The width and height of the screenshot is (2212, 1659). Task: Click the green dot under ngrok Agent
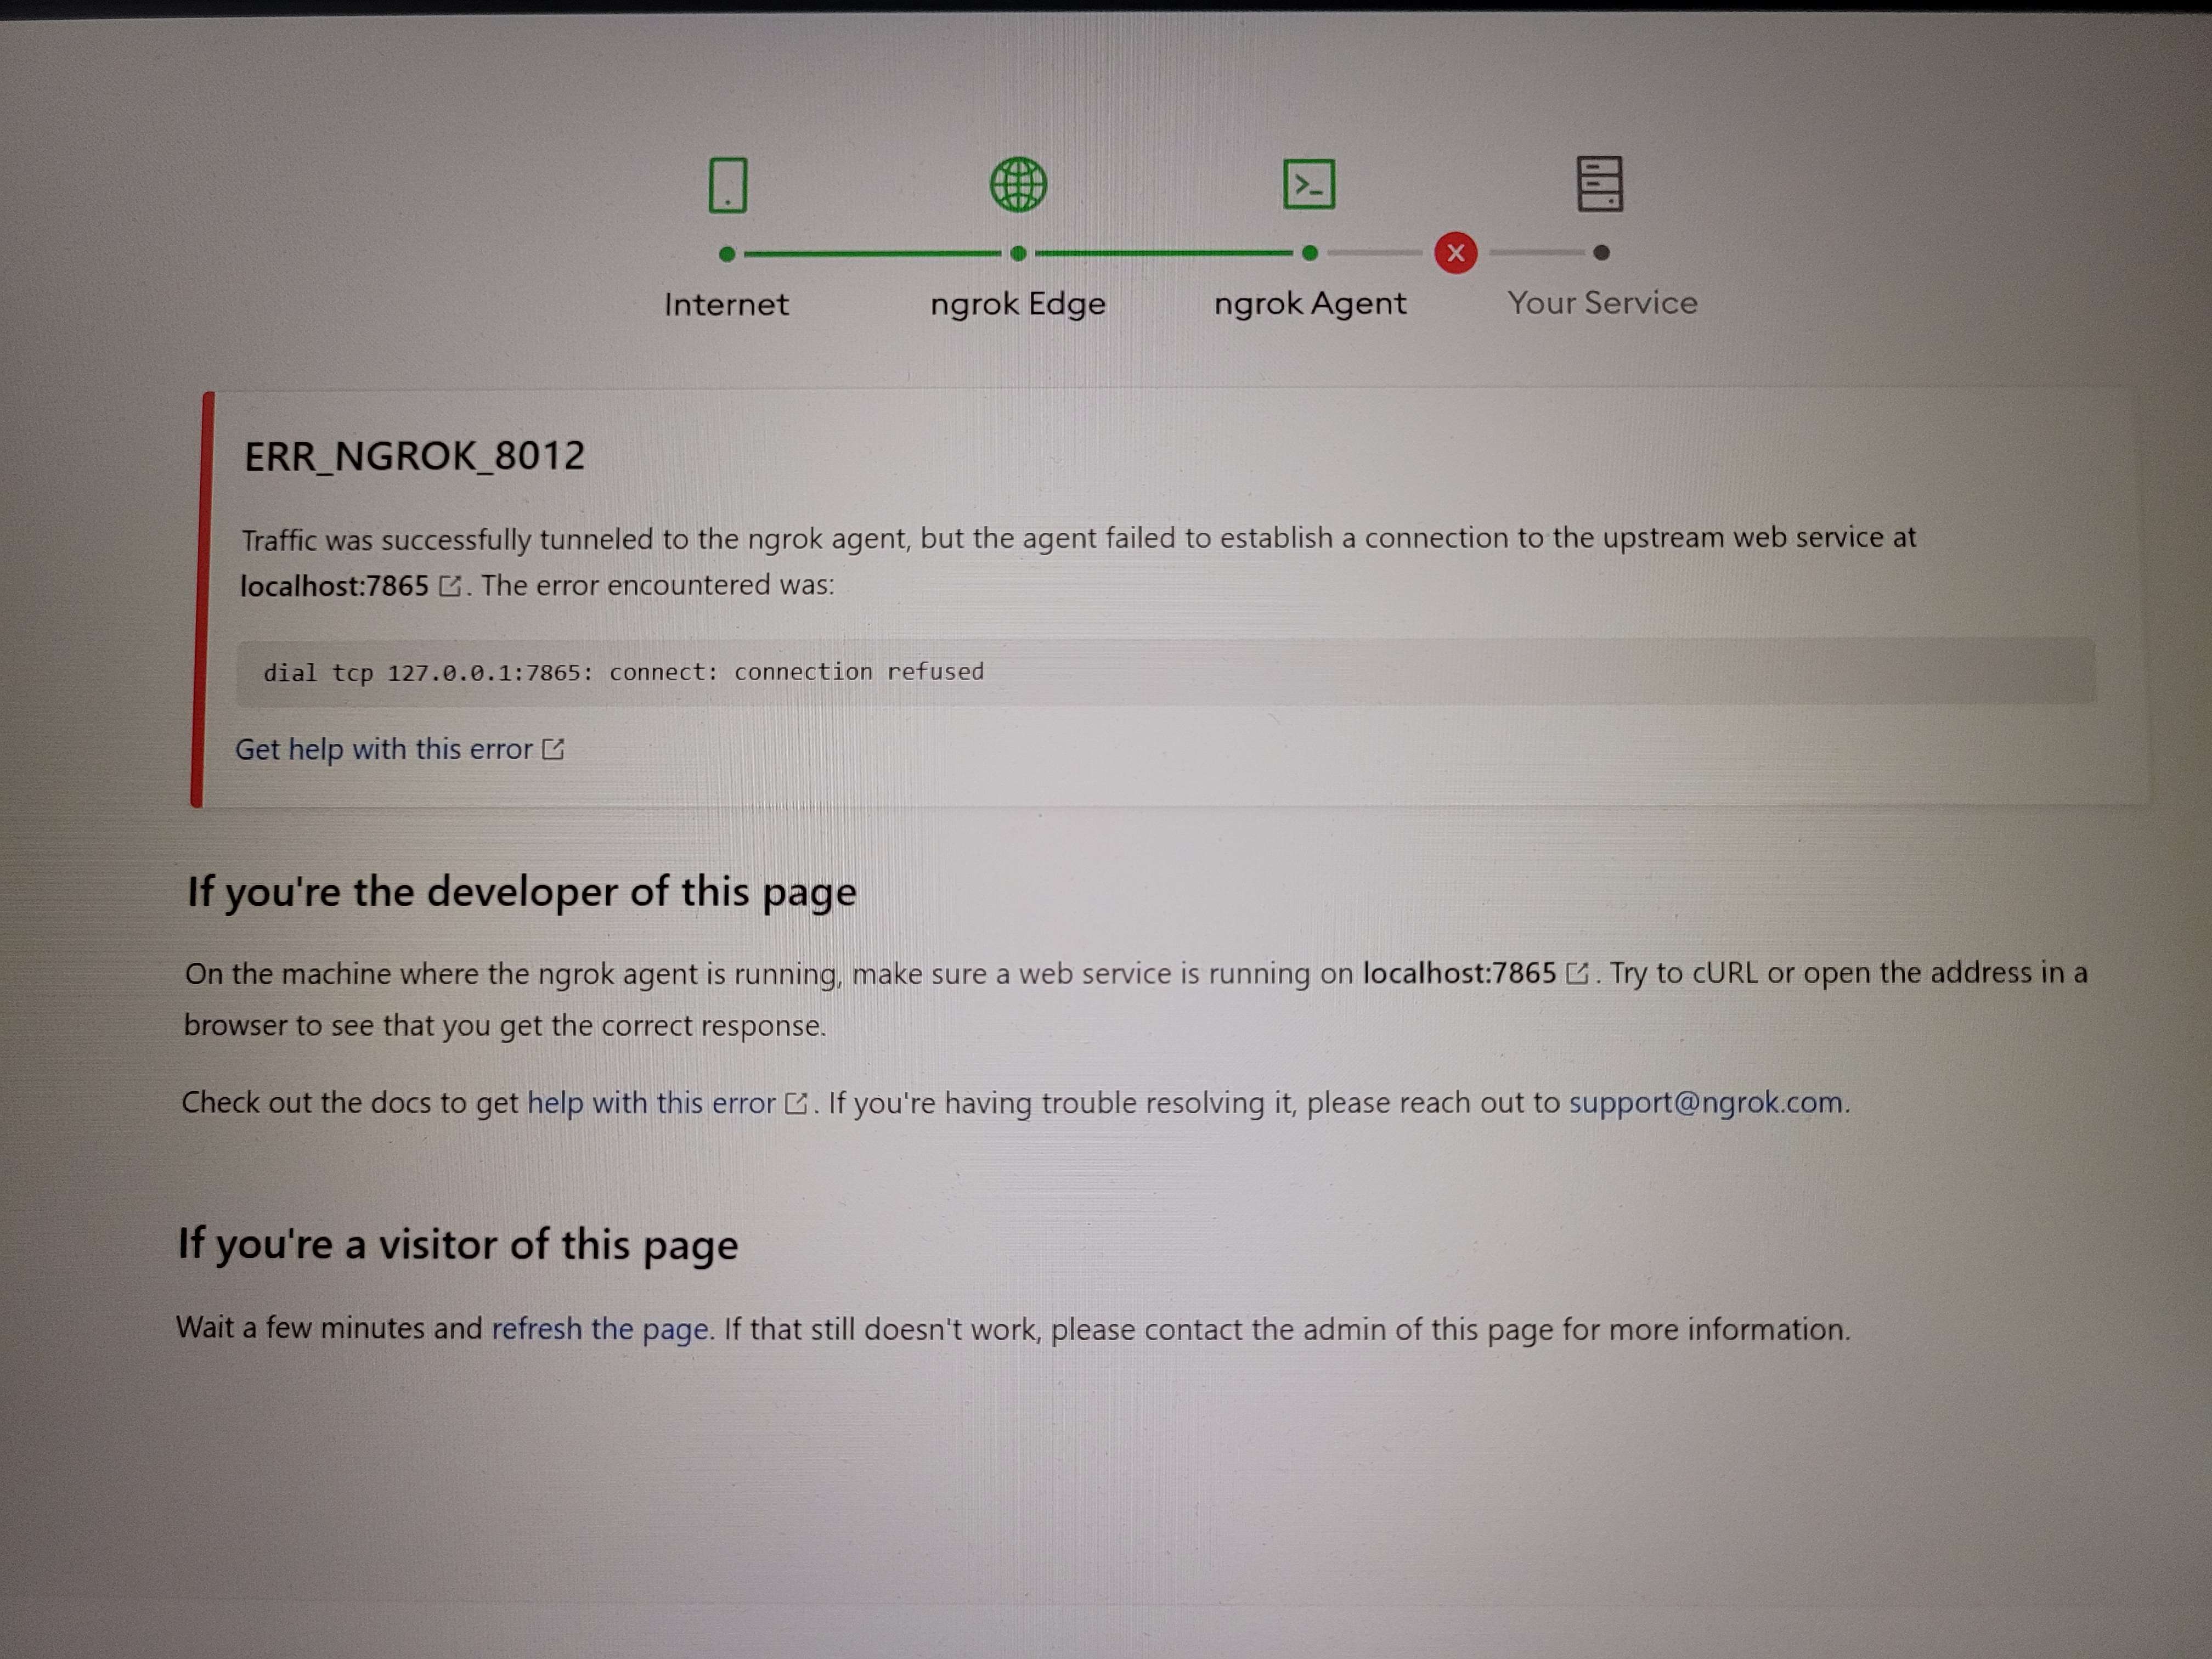[1309, 253]
